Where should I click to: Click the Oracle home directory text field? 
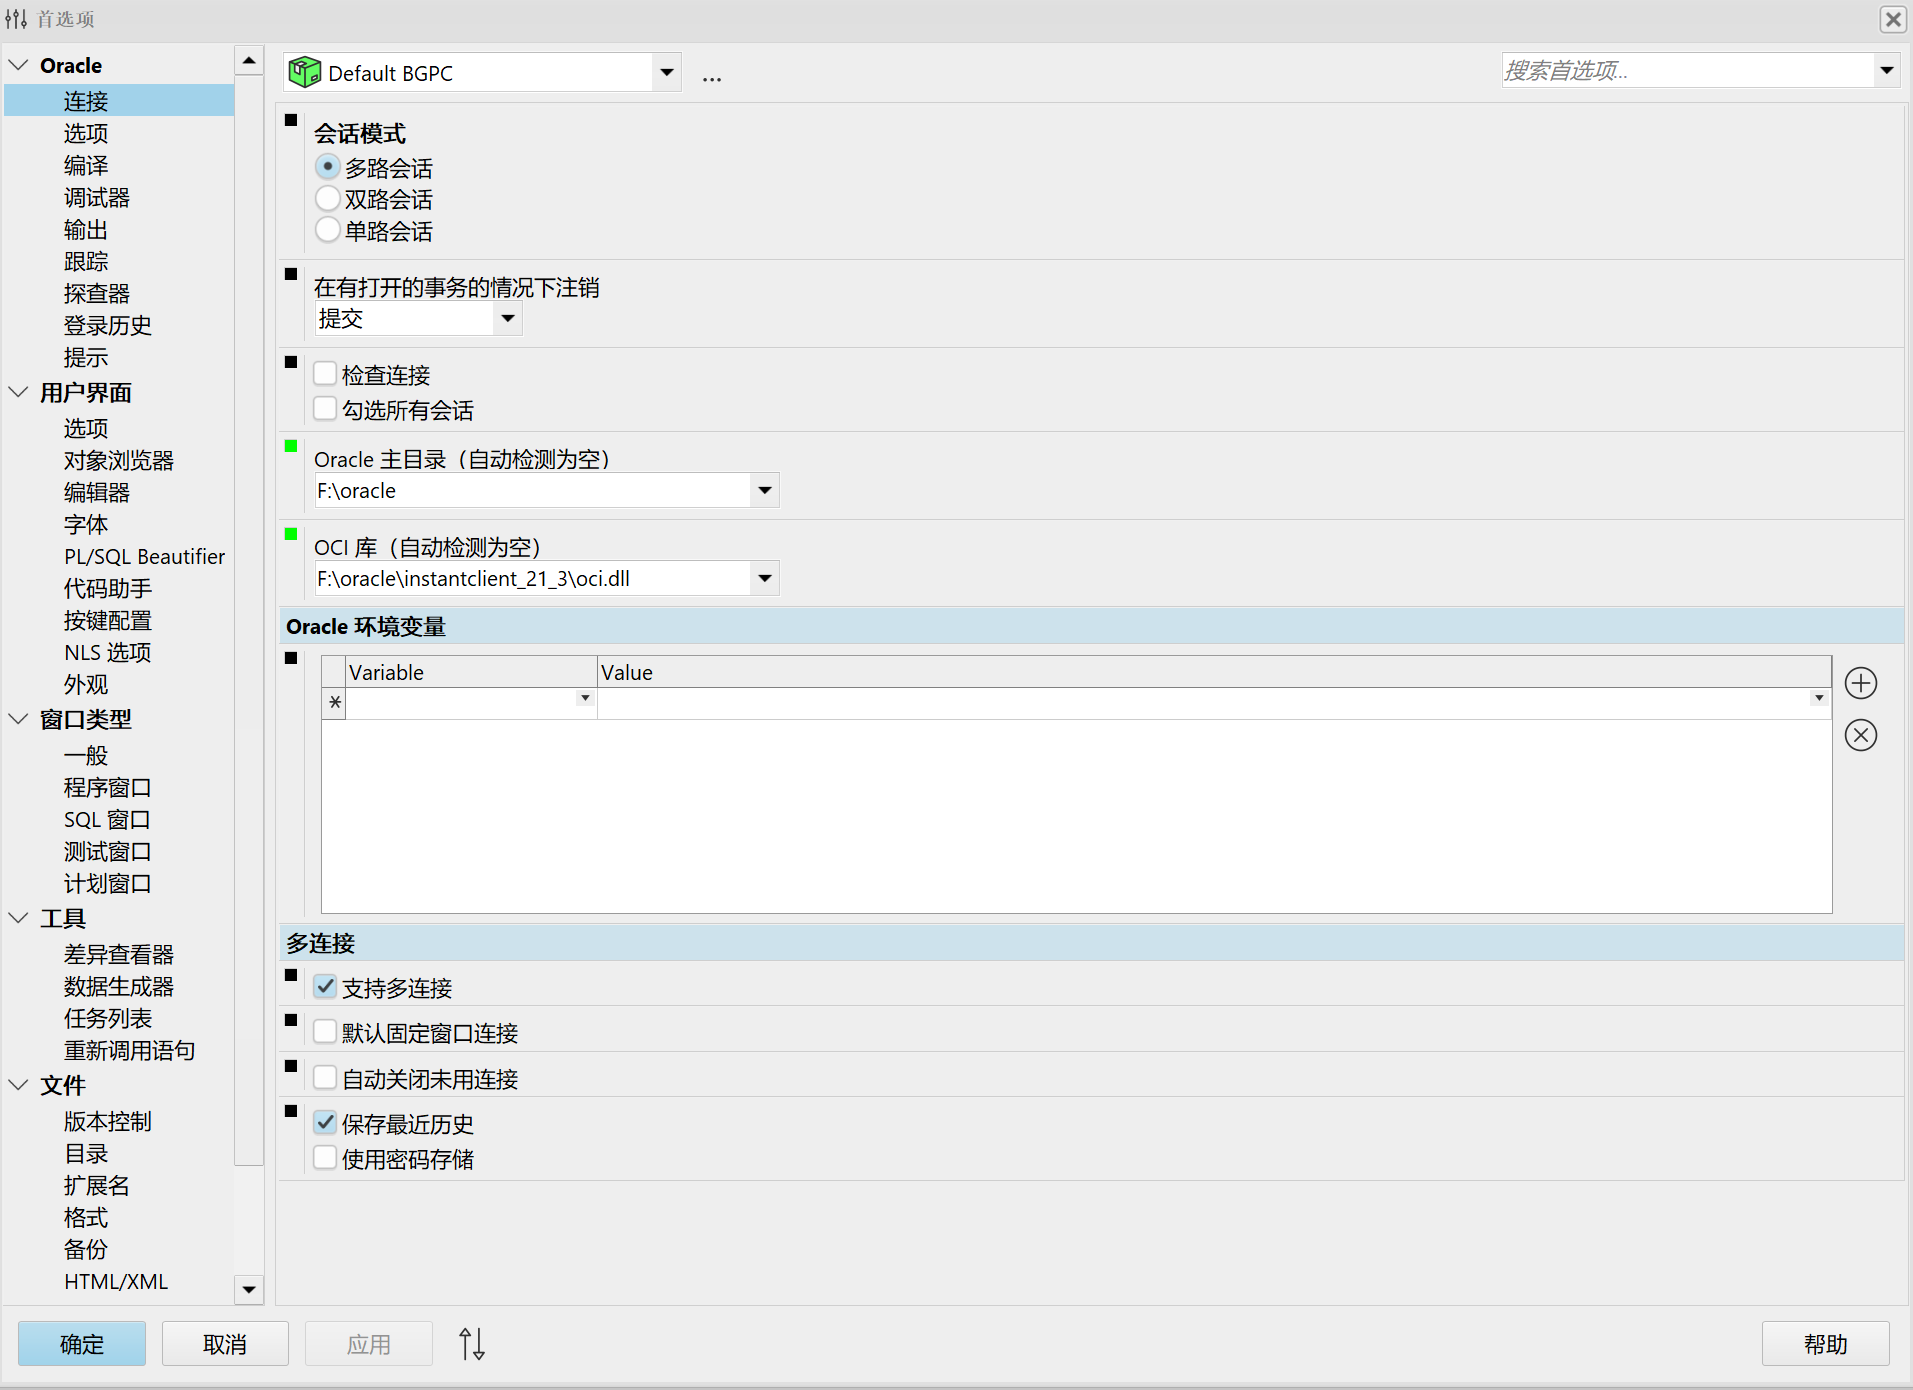tap(532, 490)
